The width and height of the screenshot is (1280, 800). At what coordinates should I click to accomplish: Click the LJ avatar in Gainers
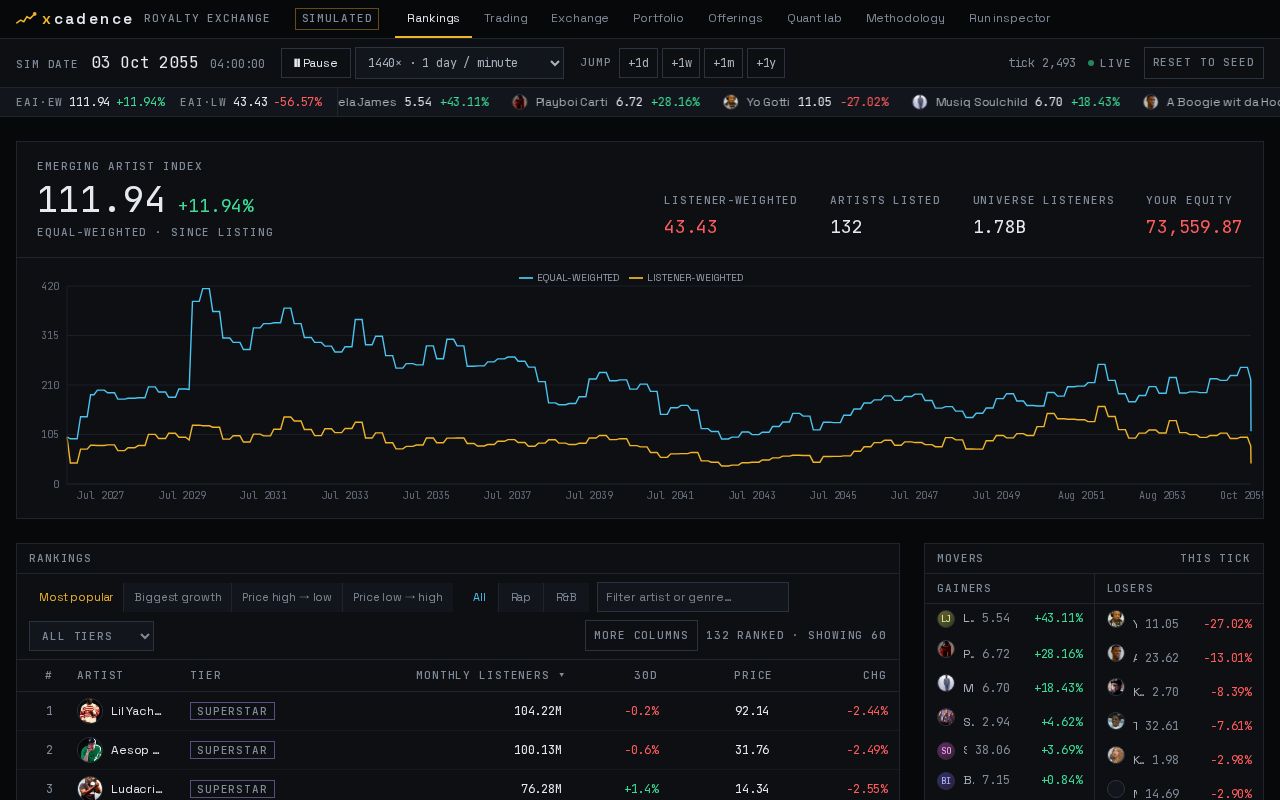946,619
